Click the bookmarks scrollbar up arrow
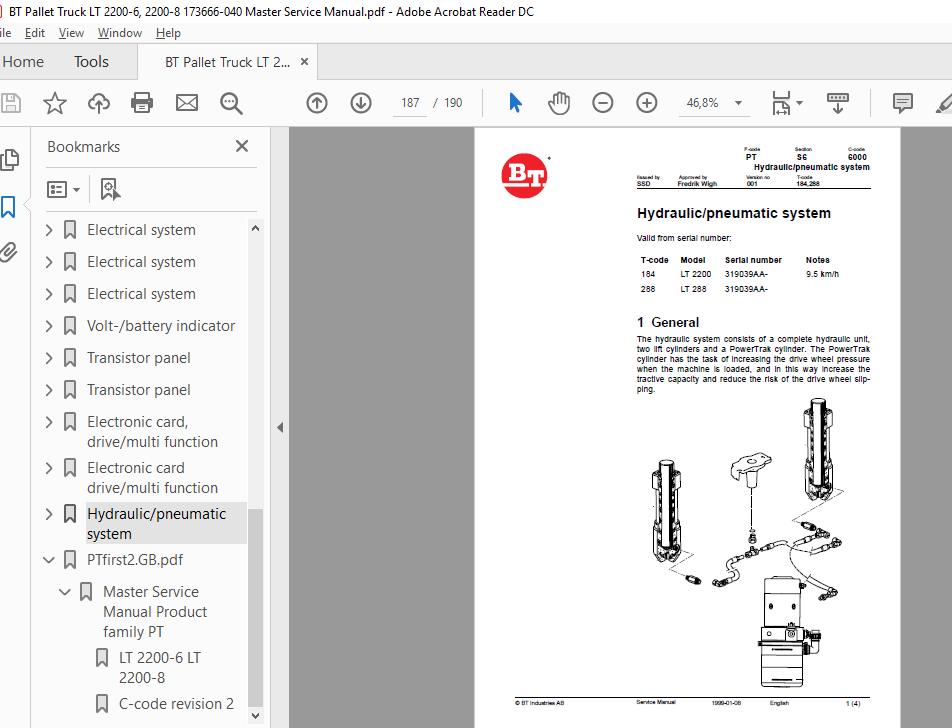 coord(256,228)
